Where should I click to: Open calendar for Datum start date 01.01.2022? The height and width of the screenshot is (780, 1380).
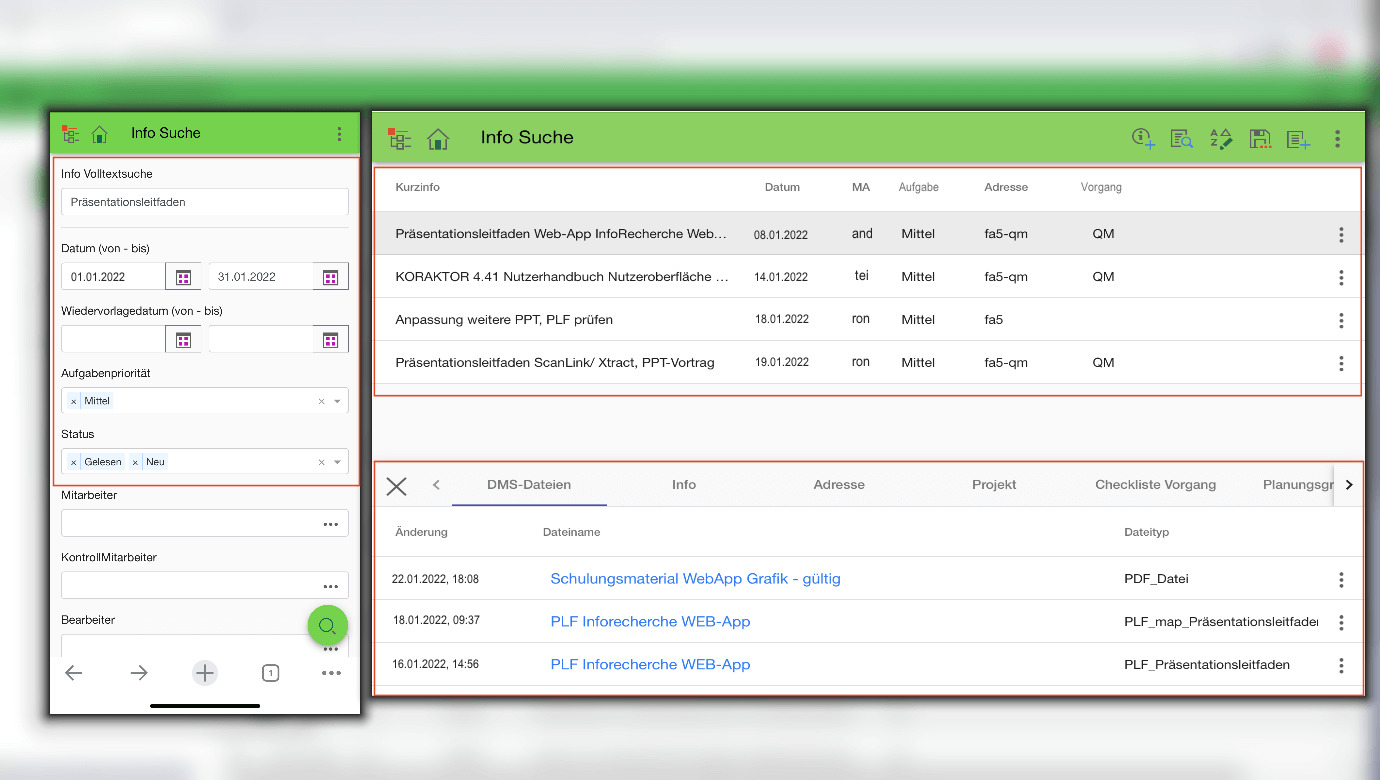pos(183,277)
